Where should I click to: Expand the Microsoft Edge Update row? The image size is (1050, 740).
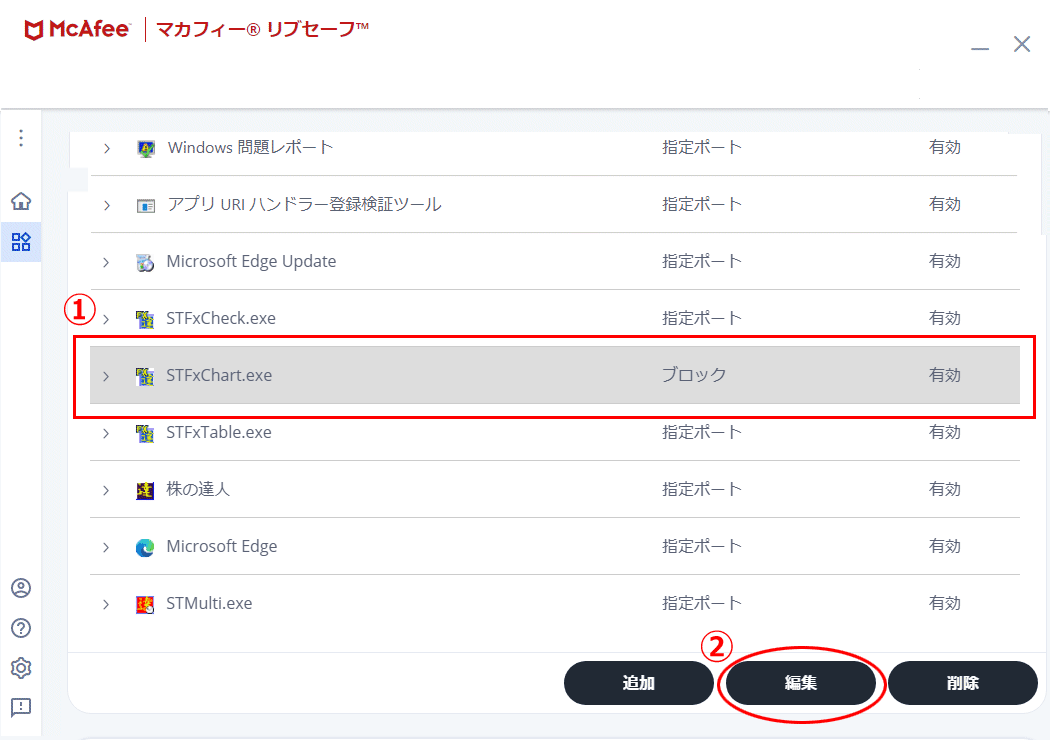(106, 262)
